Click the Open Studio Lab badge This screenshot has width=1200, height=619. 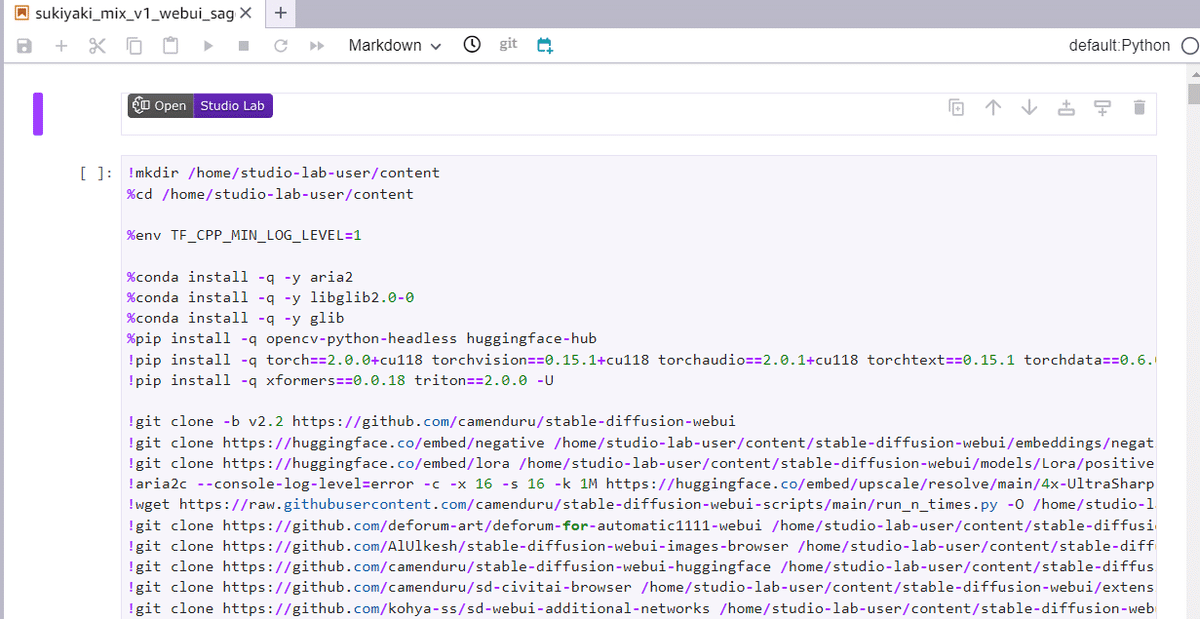pos(200,106)
